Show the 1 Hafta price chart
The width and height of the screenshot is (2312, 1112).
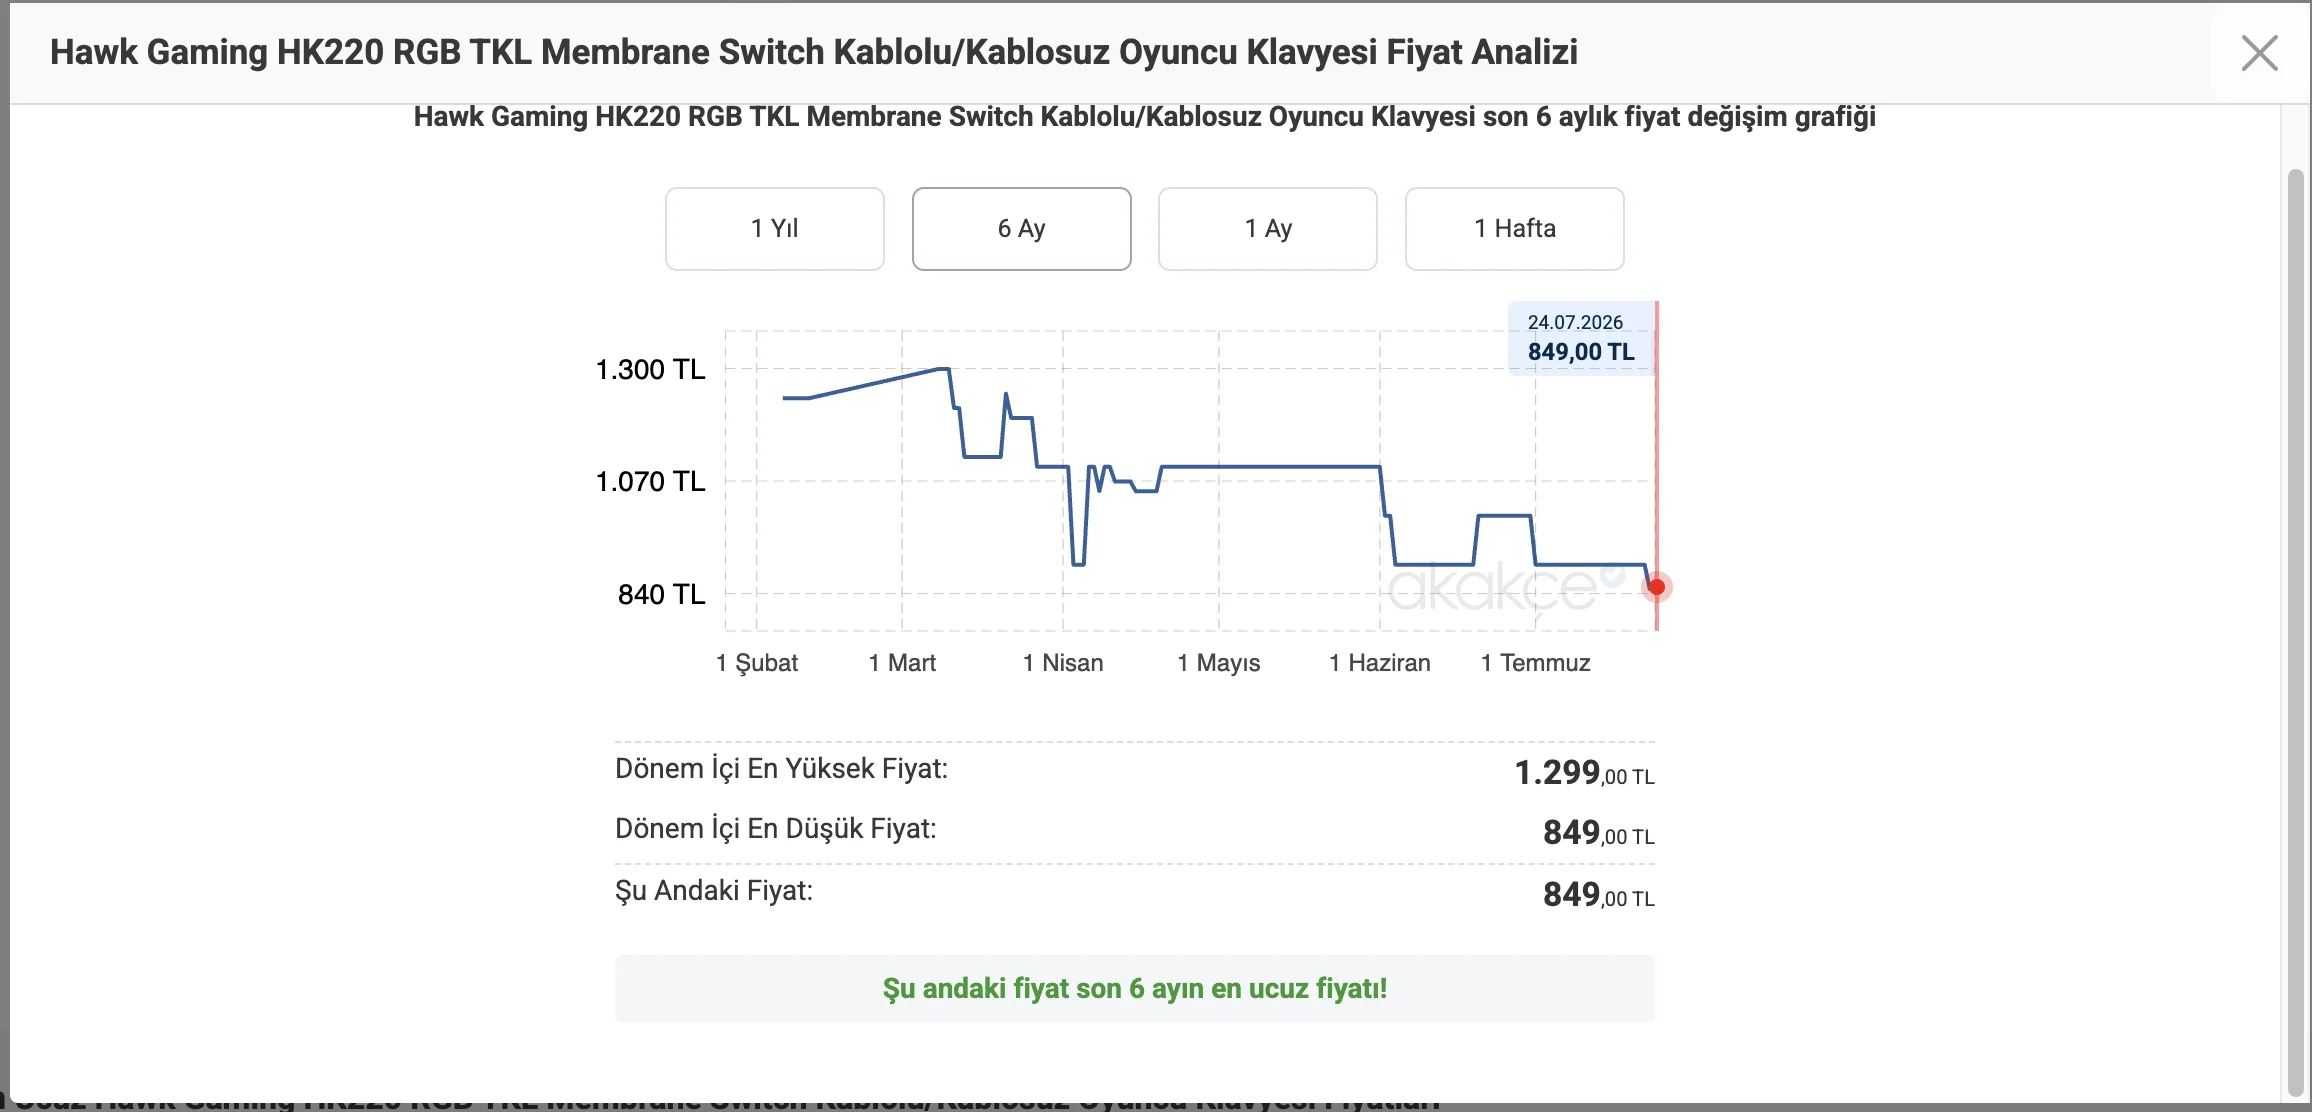click(x=1514, y=229)
